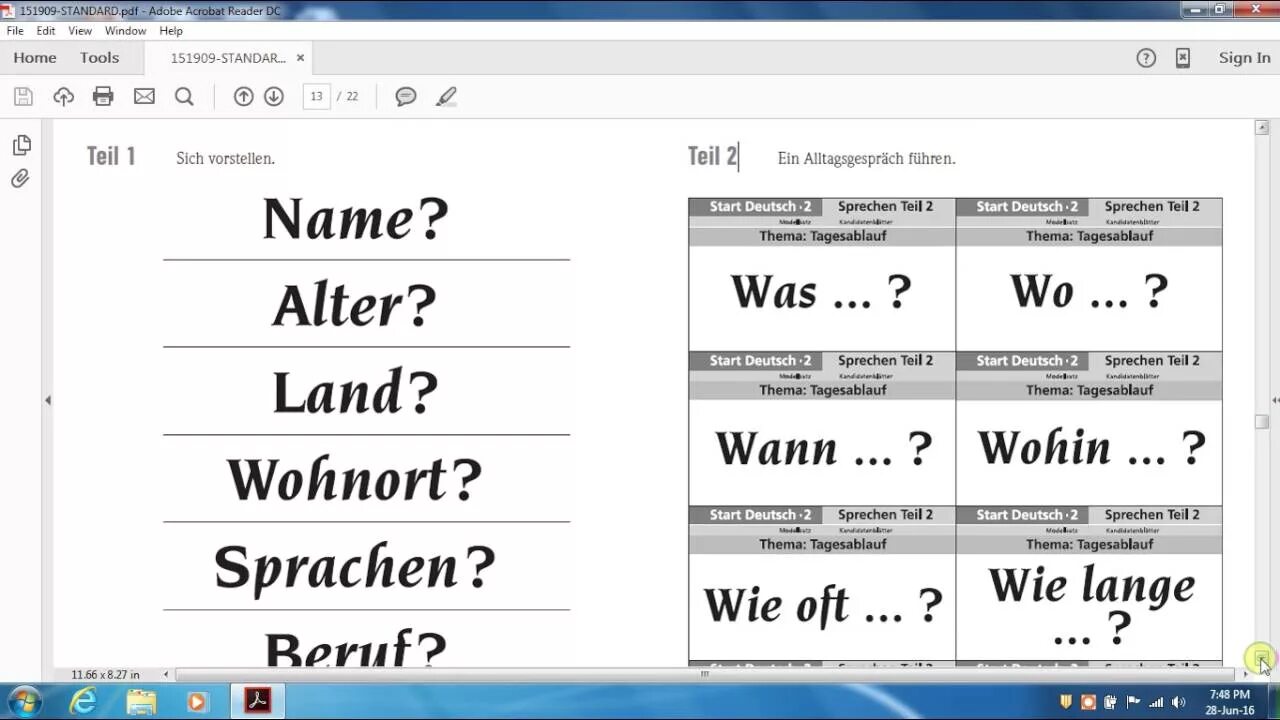Send file by email envelope icon
The width and height of the screenshot is (1280, 720).
click(144, 96)
